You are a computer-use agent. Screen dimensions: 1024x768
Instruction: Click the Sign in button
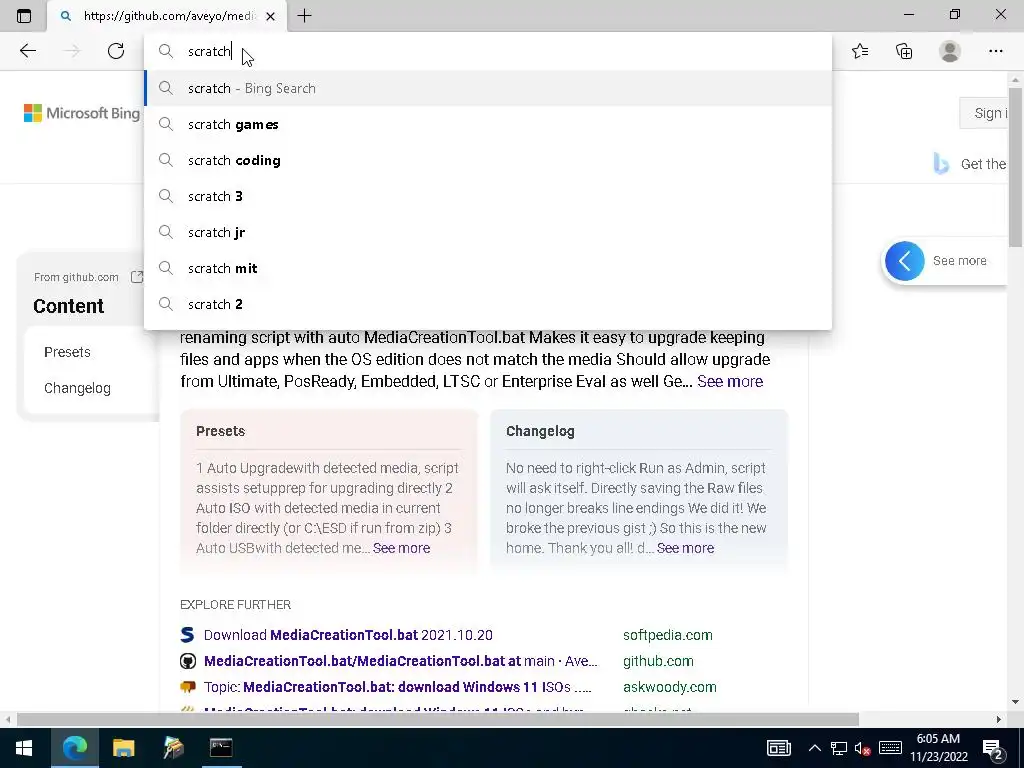click(984, 113)
